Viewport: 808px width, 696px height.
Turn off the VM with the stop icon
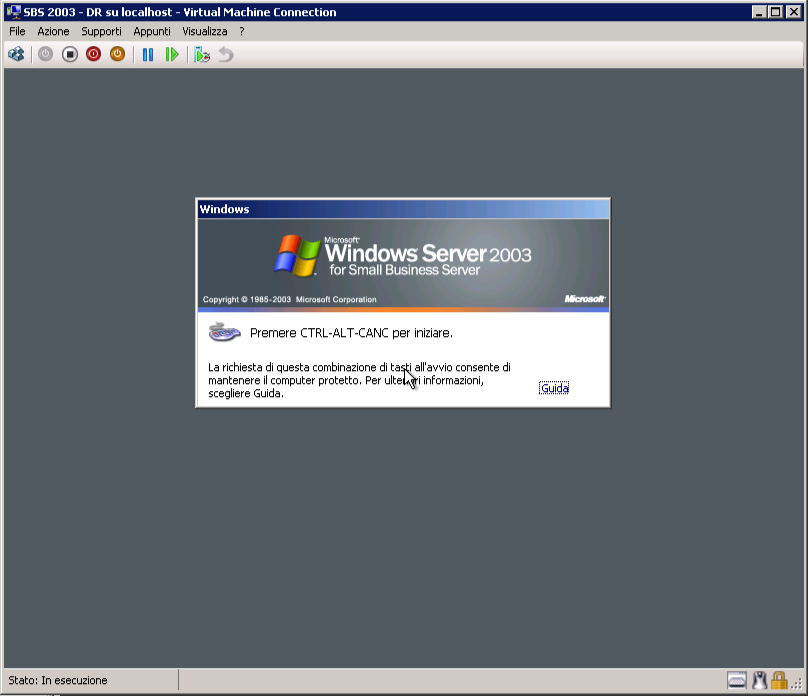(x=70, y=54)
